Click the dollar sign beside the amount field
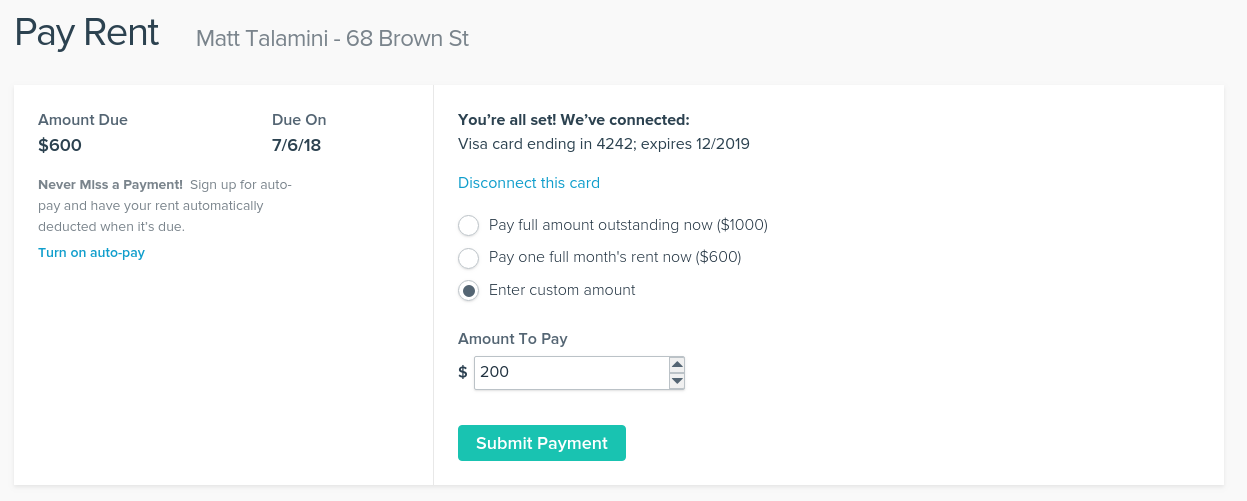The width and height of the screenshot is (1247, 501). click(x=463, y=373)
